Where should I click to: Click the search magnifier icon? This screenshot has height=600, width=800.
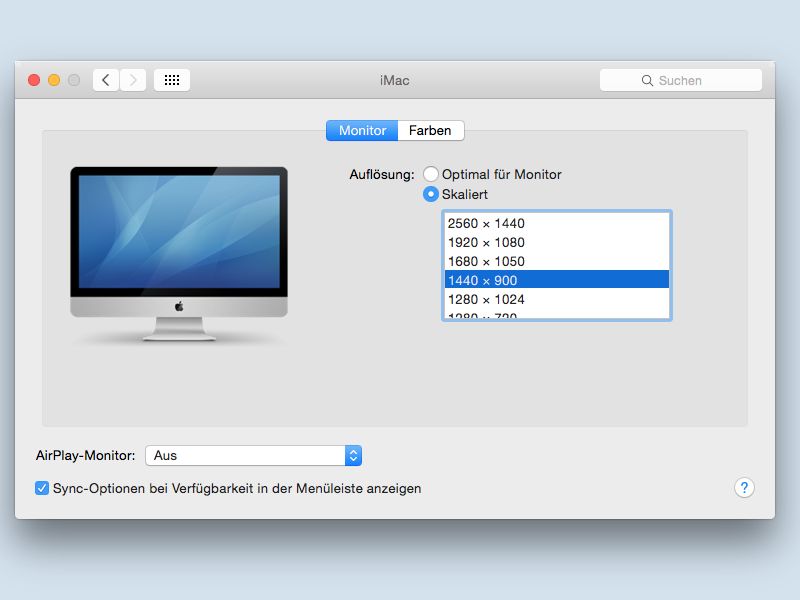647,81
